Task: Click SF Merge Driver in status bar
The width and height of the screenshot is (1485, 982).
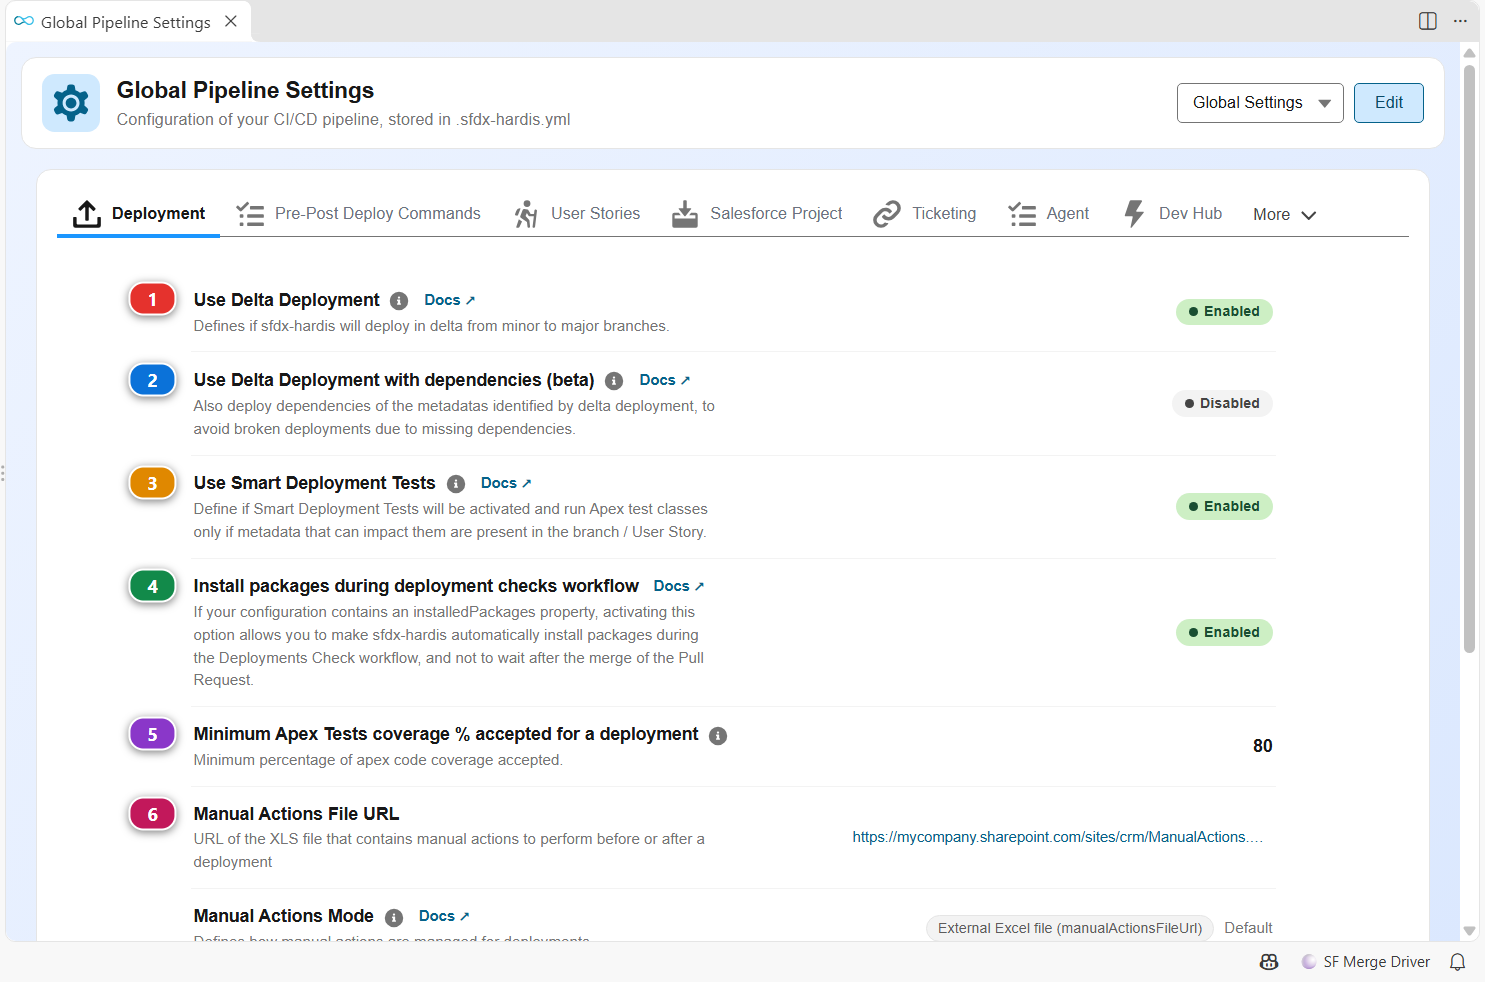Action: (1366, 962)
